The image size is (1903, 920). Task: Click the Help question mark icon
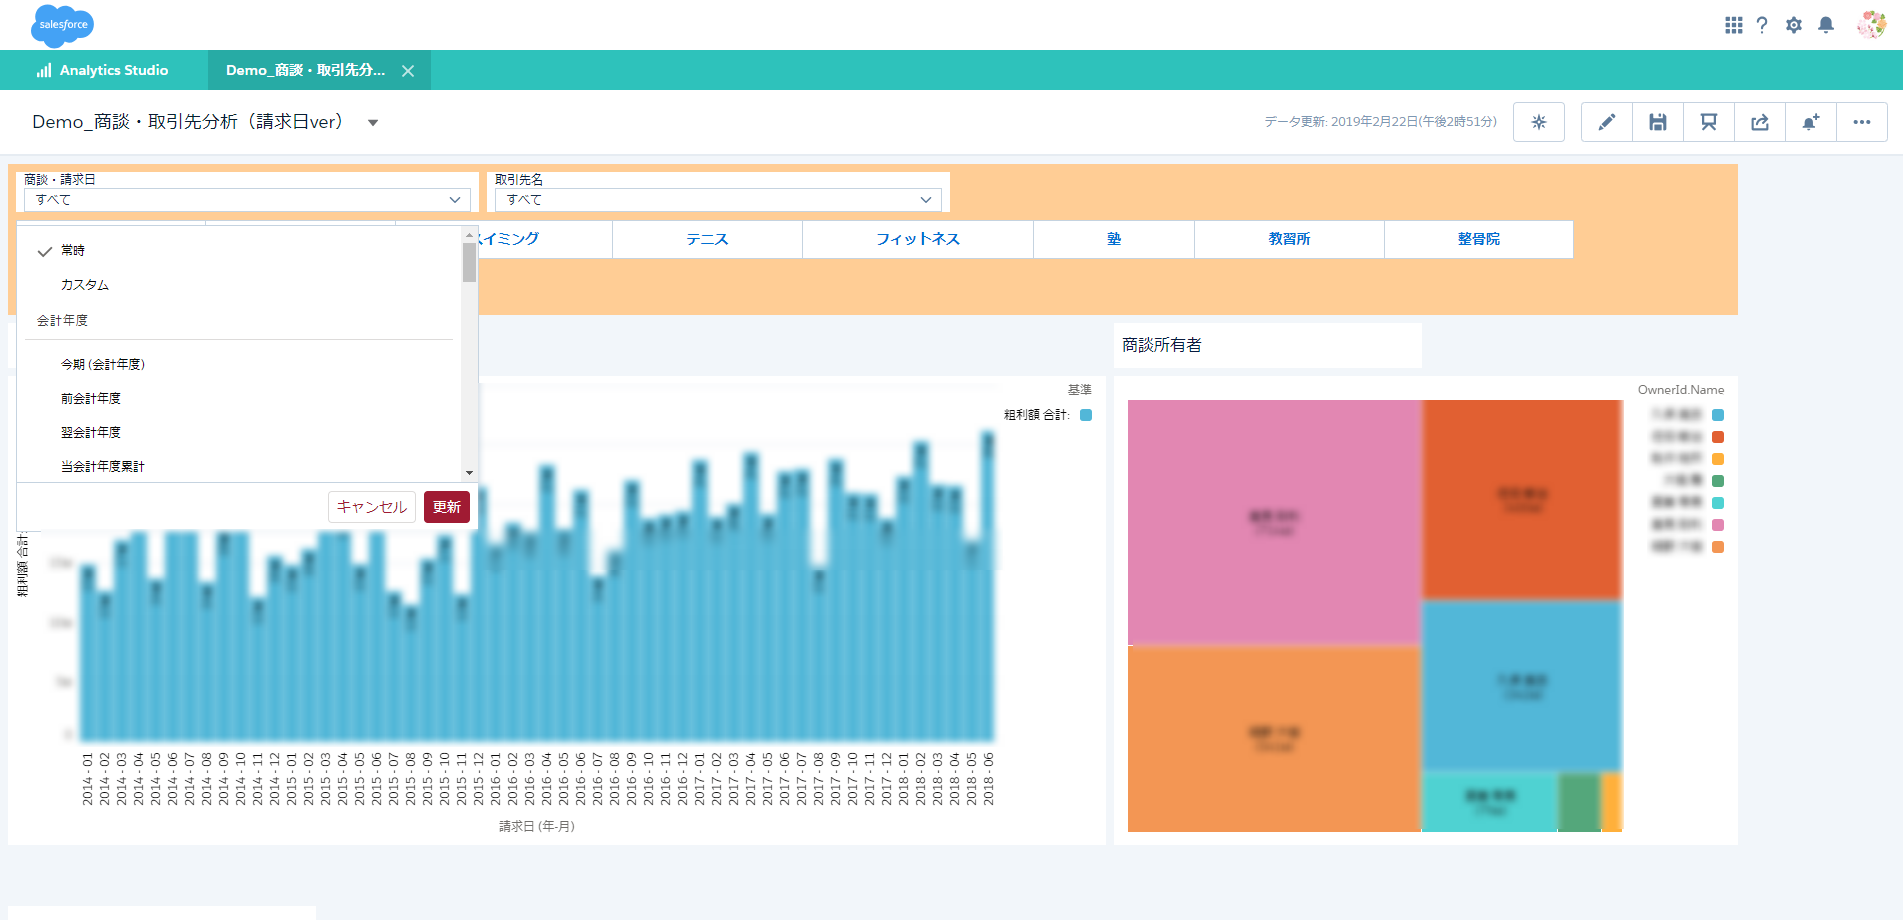click(1762, 25)
